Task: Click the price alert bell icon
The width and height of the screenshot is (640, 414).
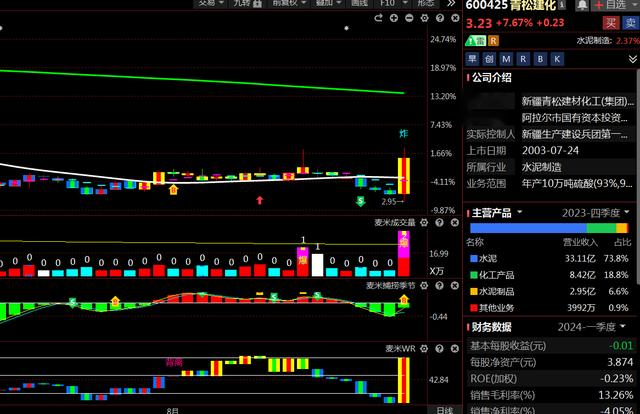Action: point(582,5)
